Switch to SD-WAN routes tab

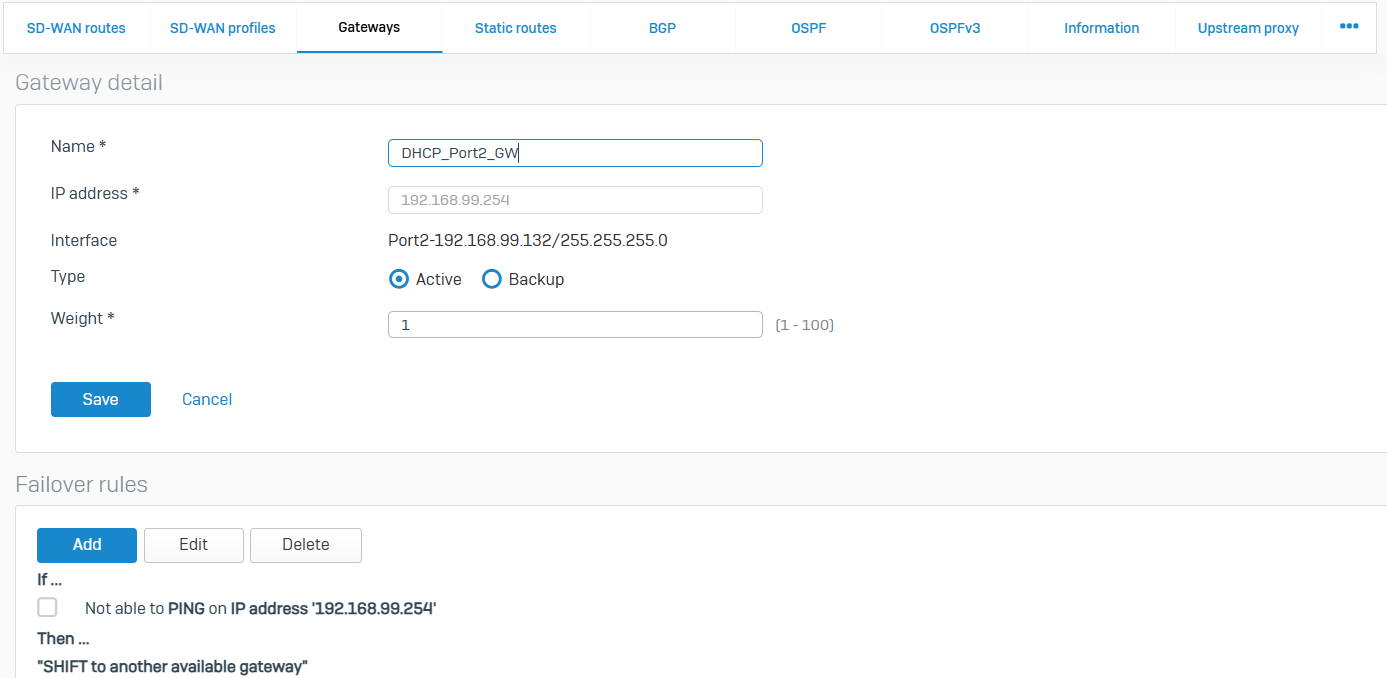[76, 28]
